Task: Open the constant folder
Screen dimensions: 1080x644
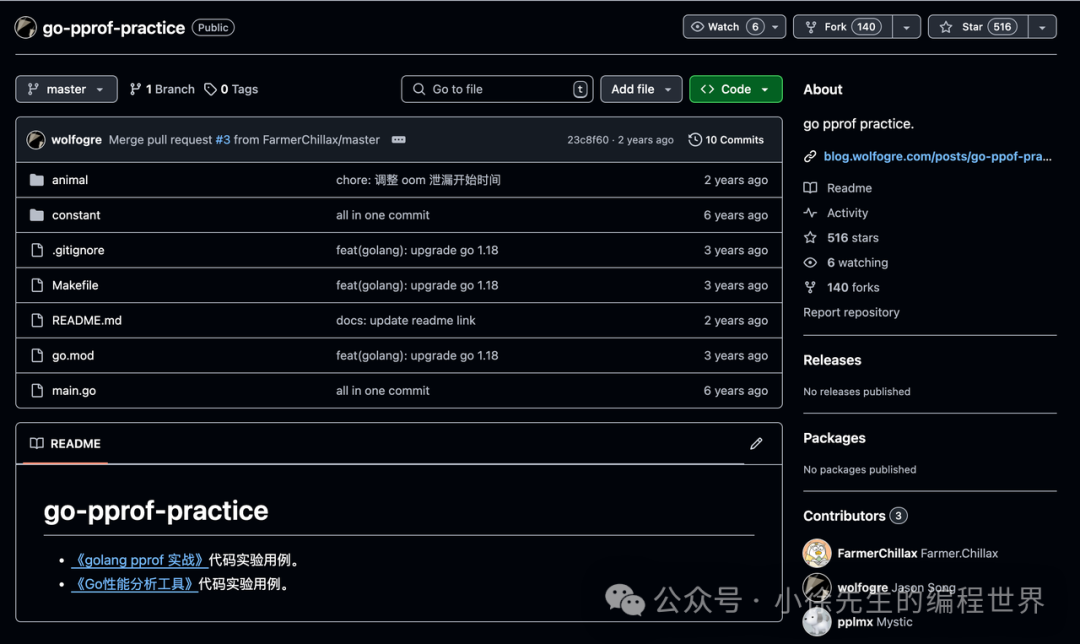Action: tap(76, 215)
